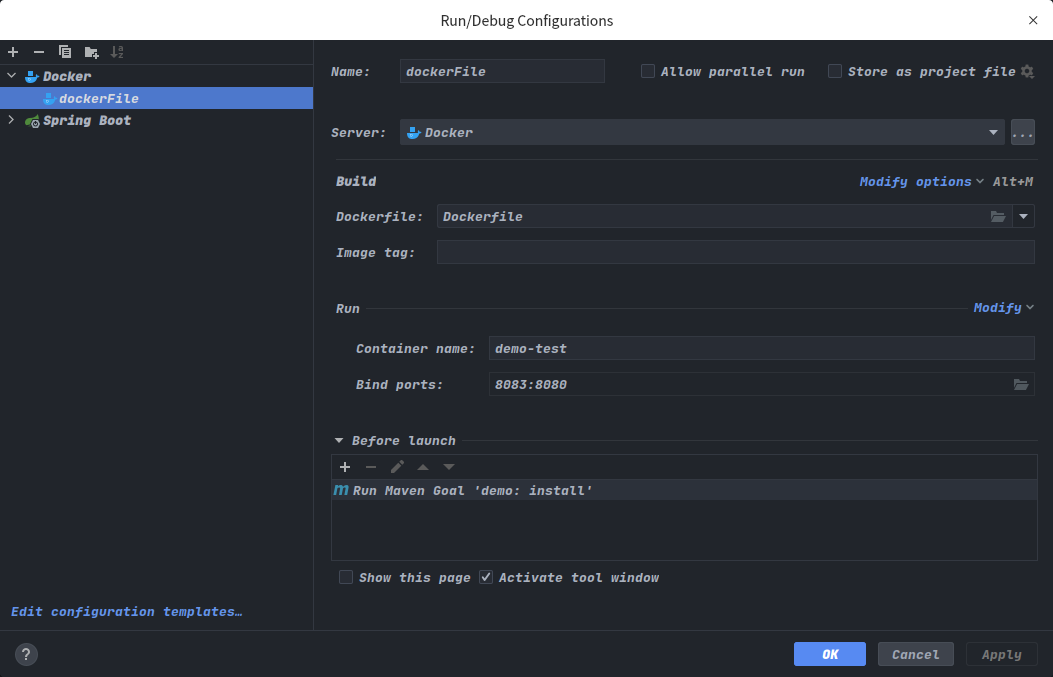Expand the Spring Boot tree node
1053x677 pixels.
tap(11, 120)
